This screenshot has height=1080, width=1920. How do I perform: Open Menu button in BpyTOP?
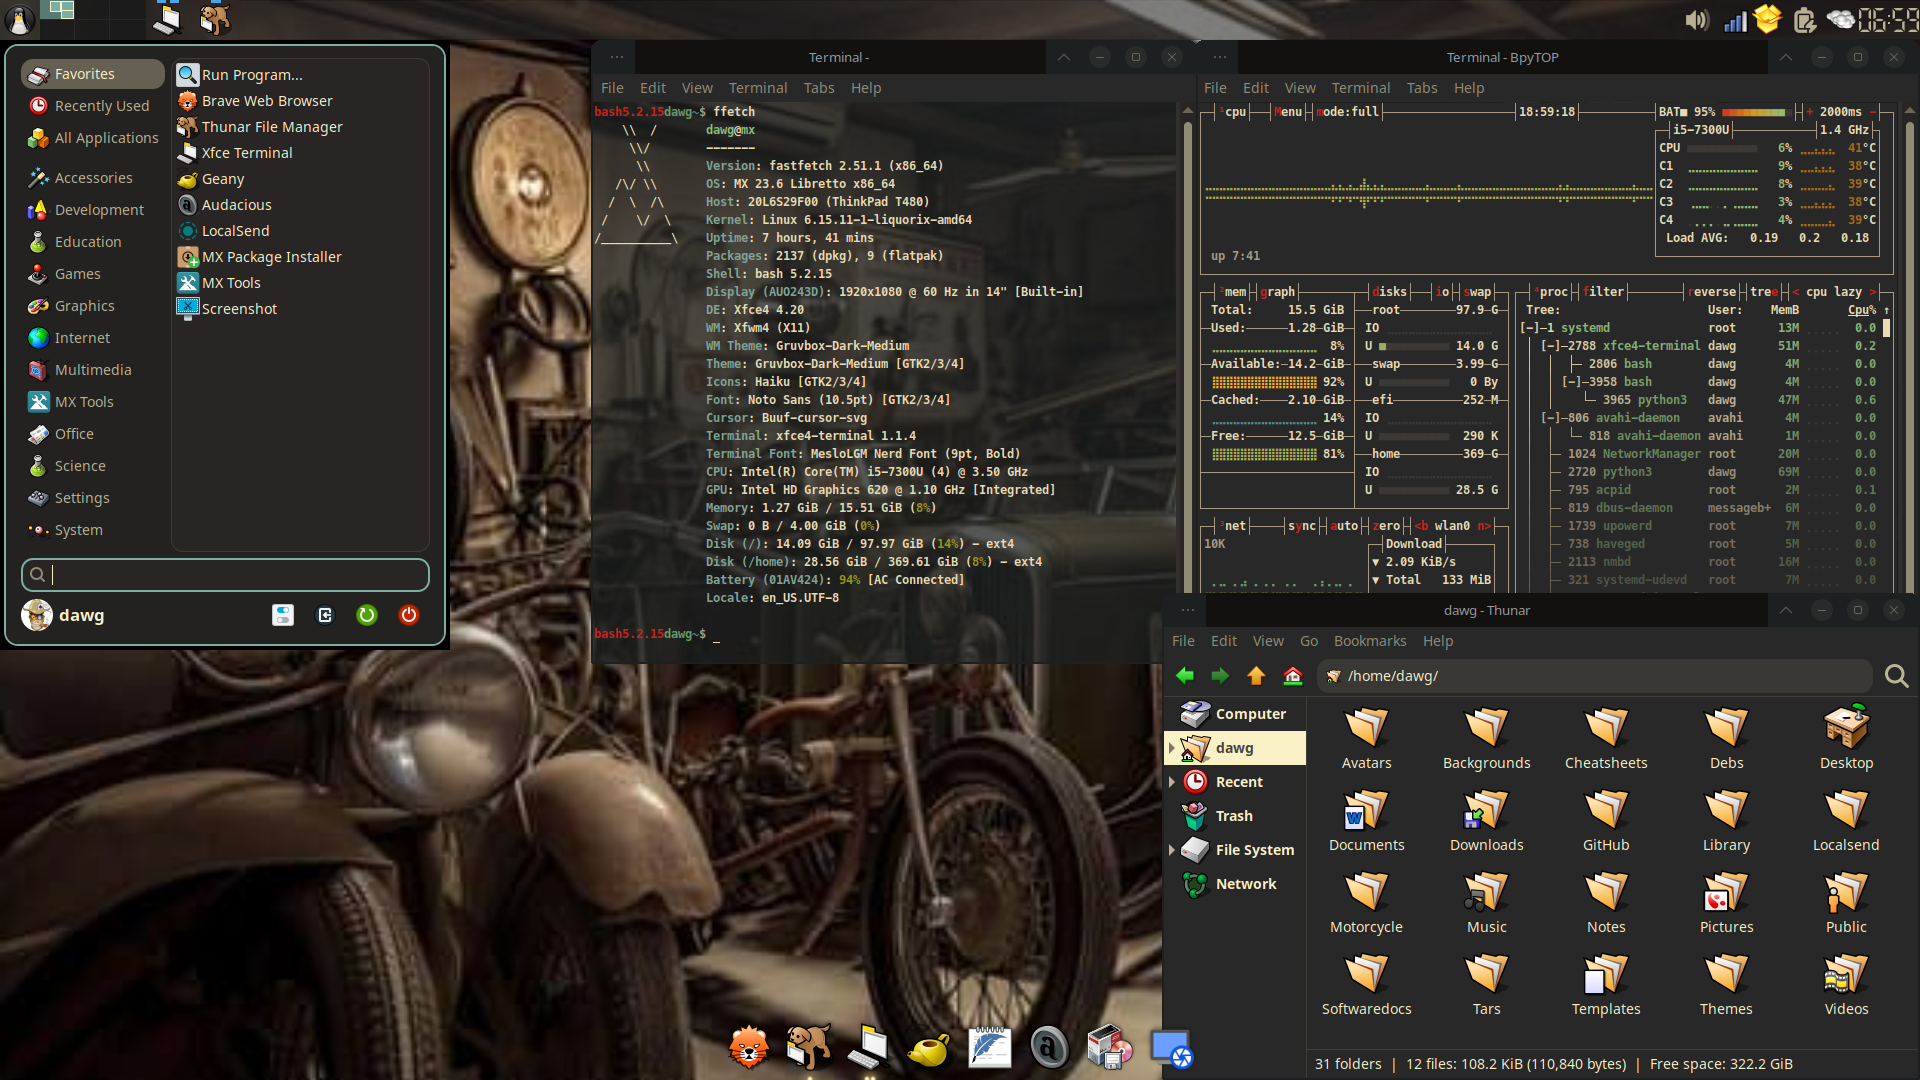tap(1288, 112)
